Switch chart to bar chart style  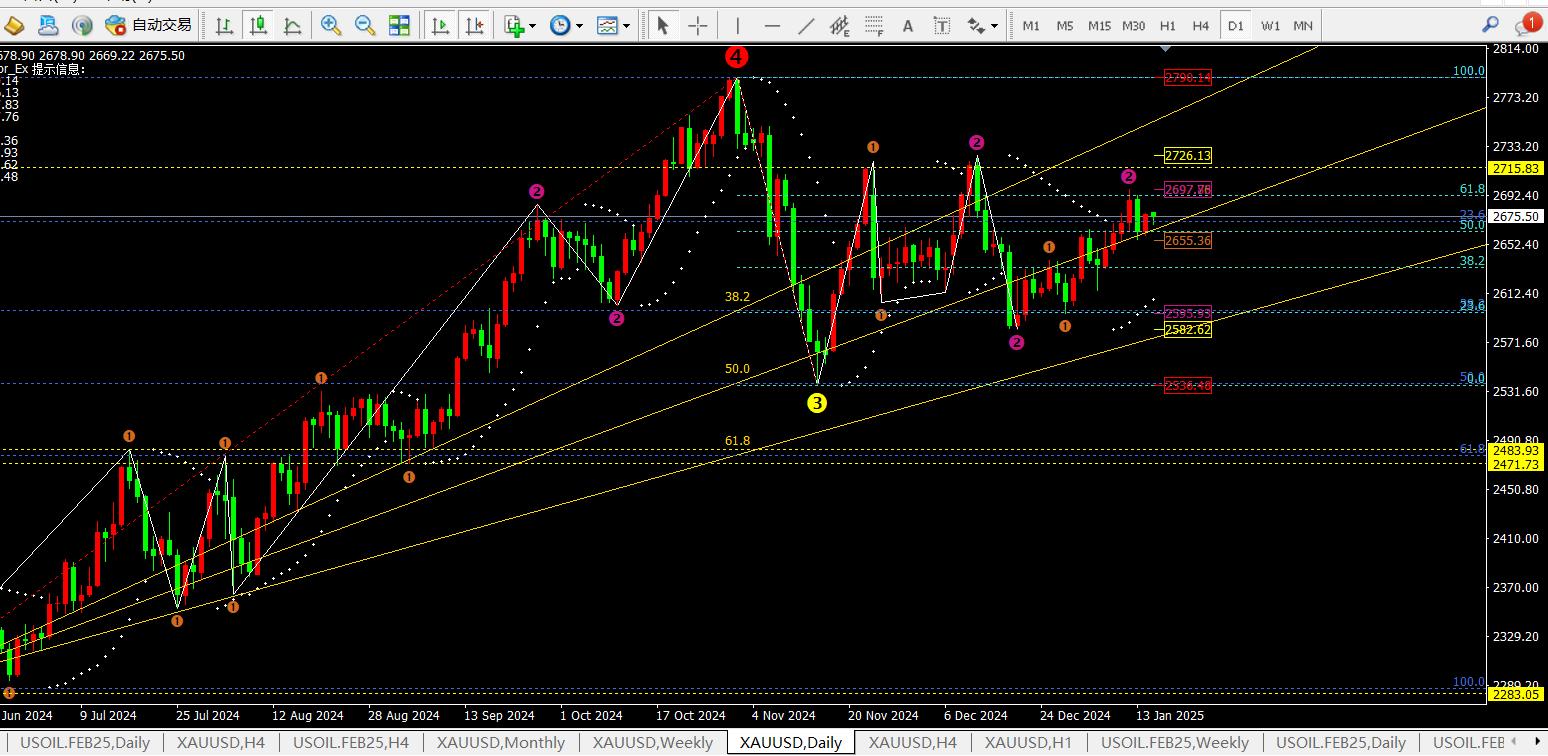(x=225, y=25)
